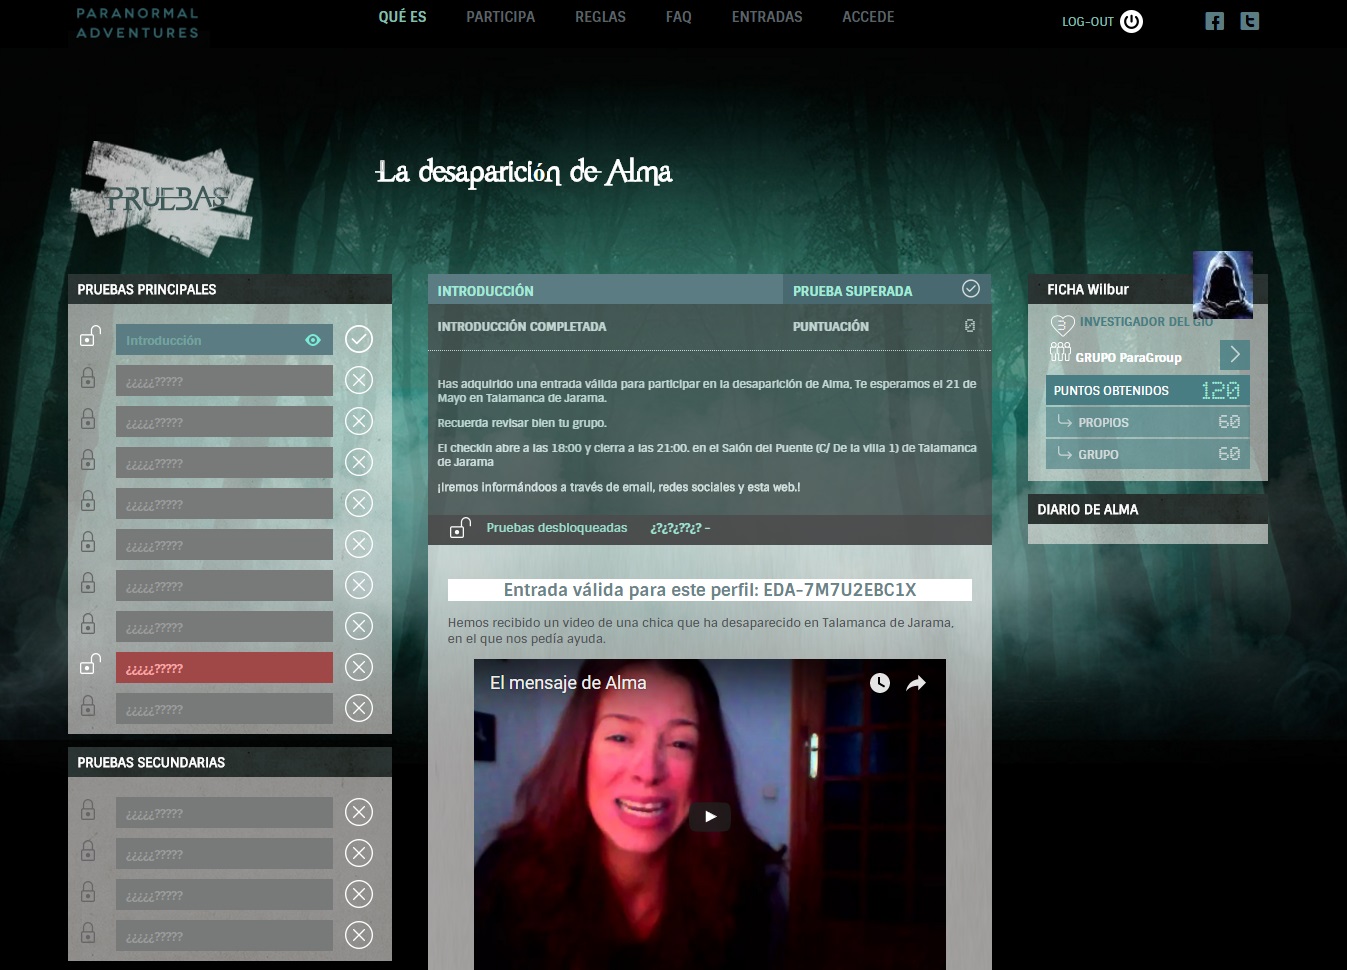This screenshot has height=970, width=1347.
Task: Click the watch later clock icon
Action: click(x=880, y=683)
